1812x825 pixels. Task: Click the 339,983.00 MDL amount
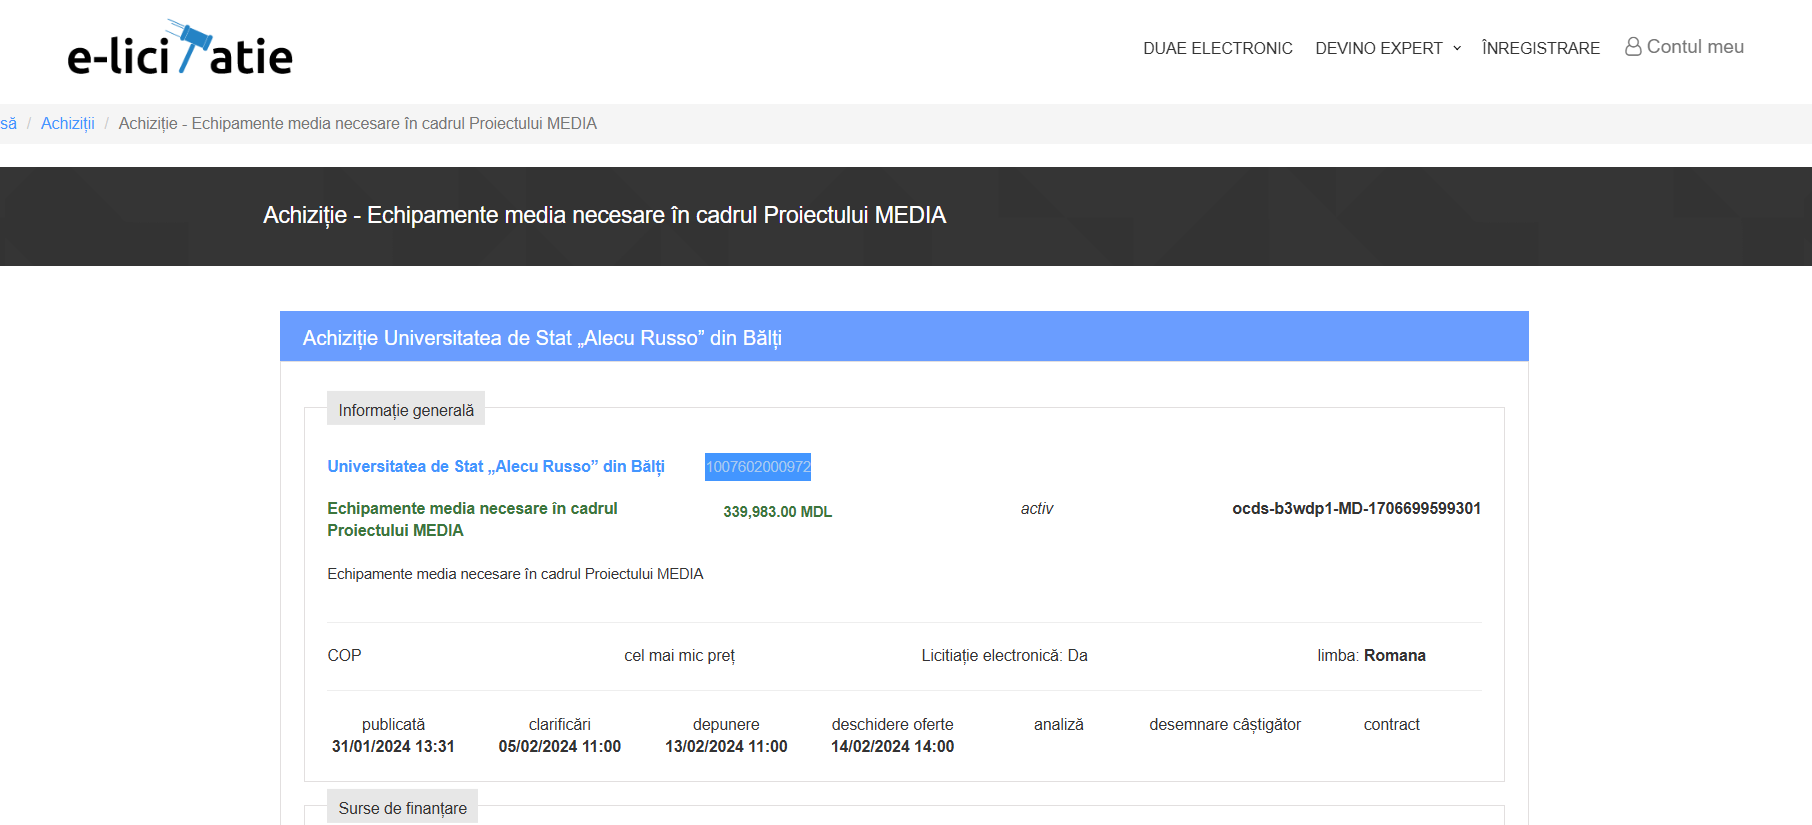(777, 511)
